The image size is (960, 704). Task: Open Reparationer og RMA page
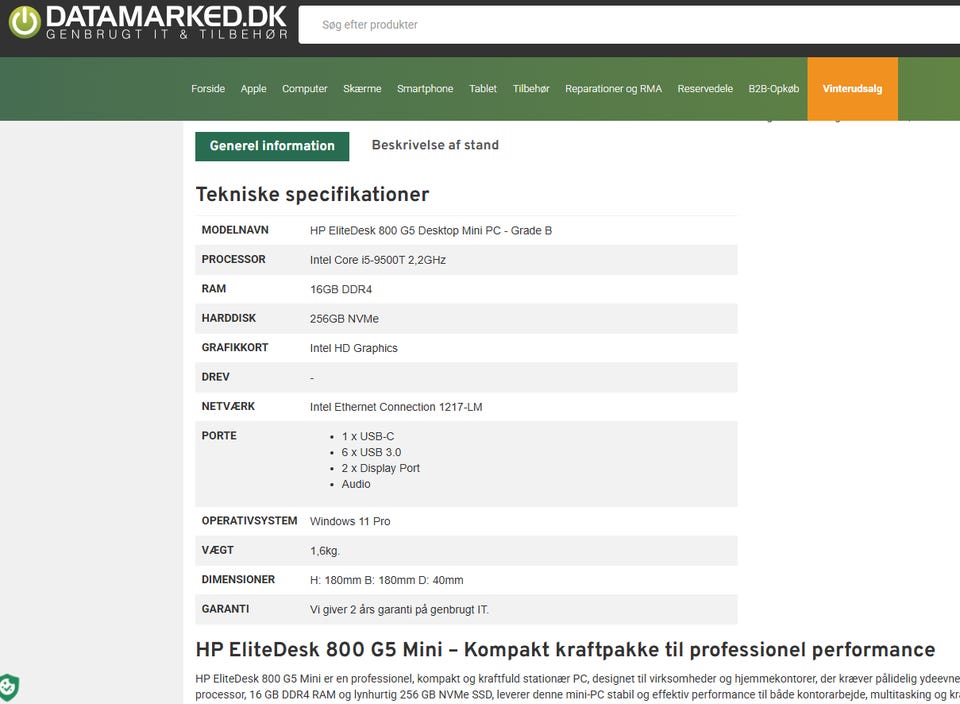tap(613, 89)
